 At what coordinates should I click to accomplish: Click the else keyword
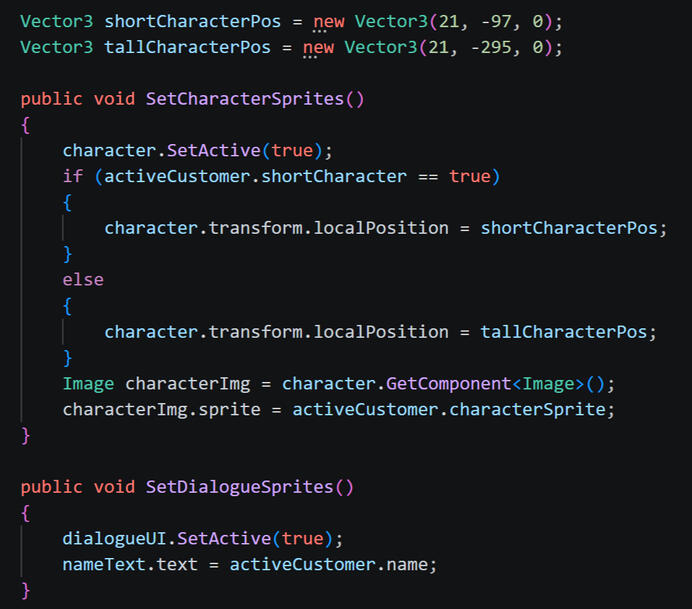click(83, 280)
